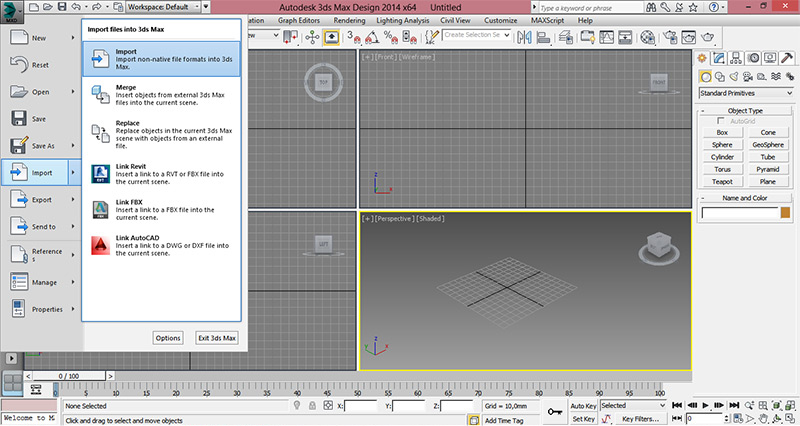
Task: Select the Space Warps category icon
Action: (776, 77)
